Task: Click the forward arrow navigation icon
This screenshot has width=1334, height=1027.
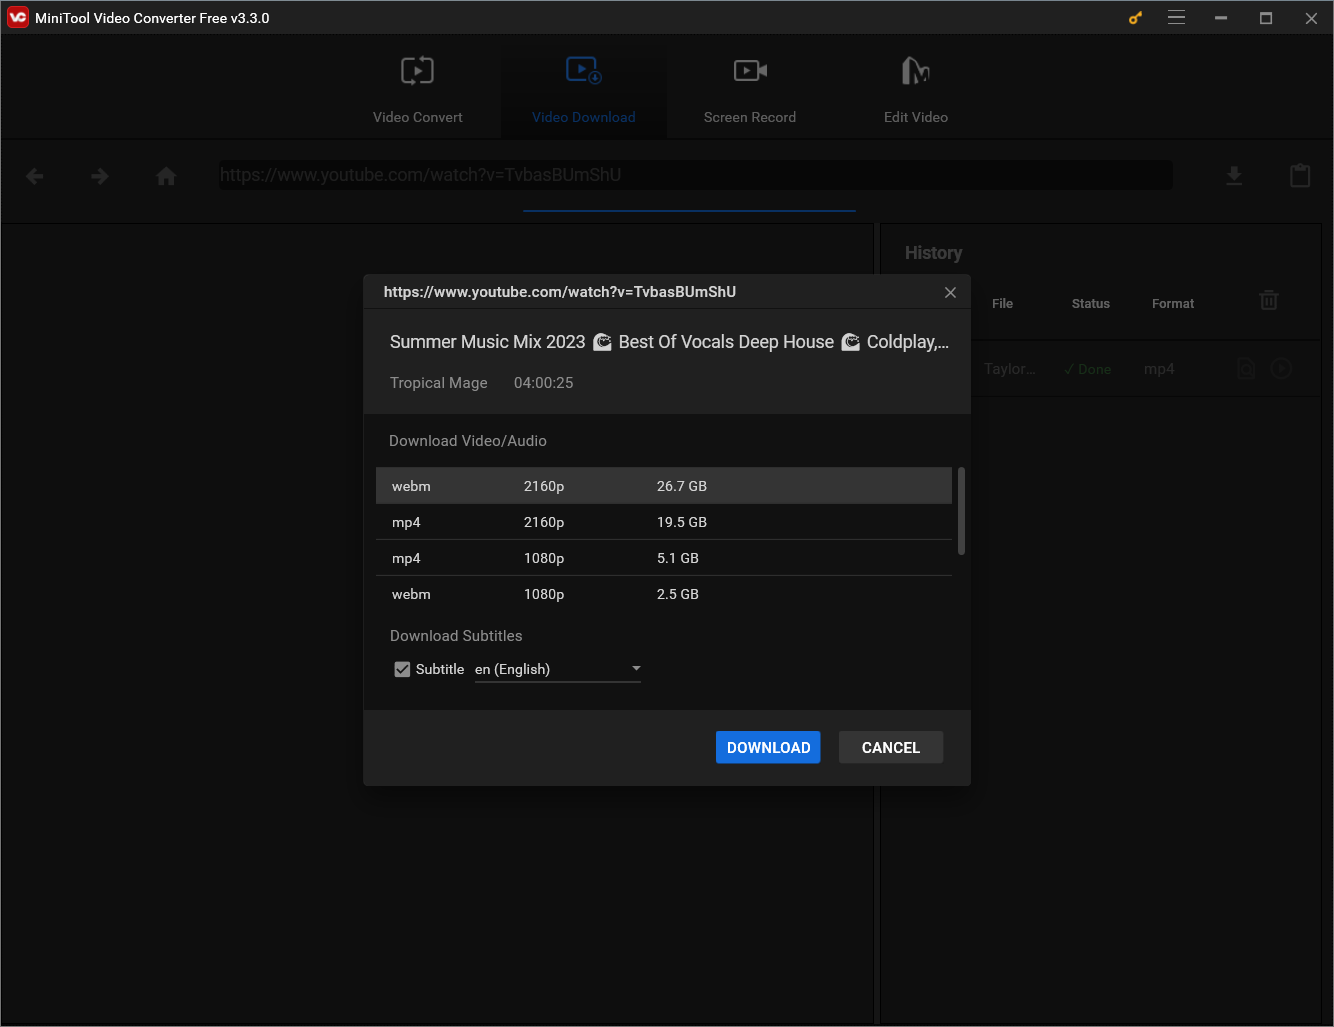Action: pyautogui.click(x=100, y=177)
